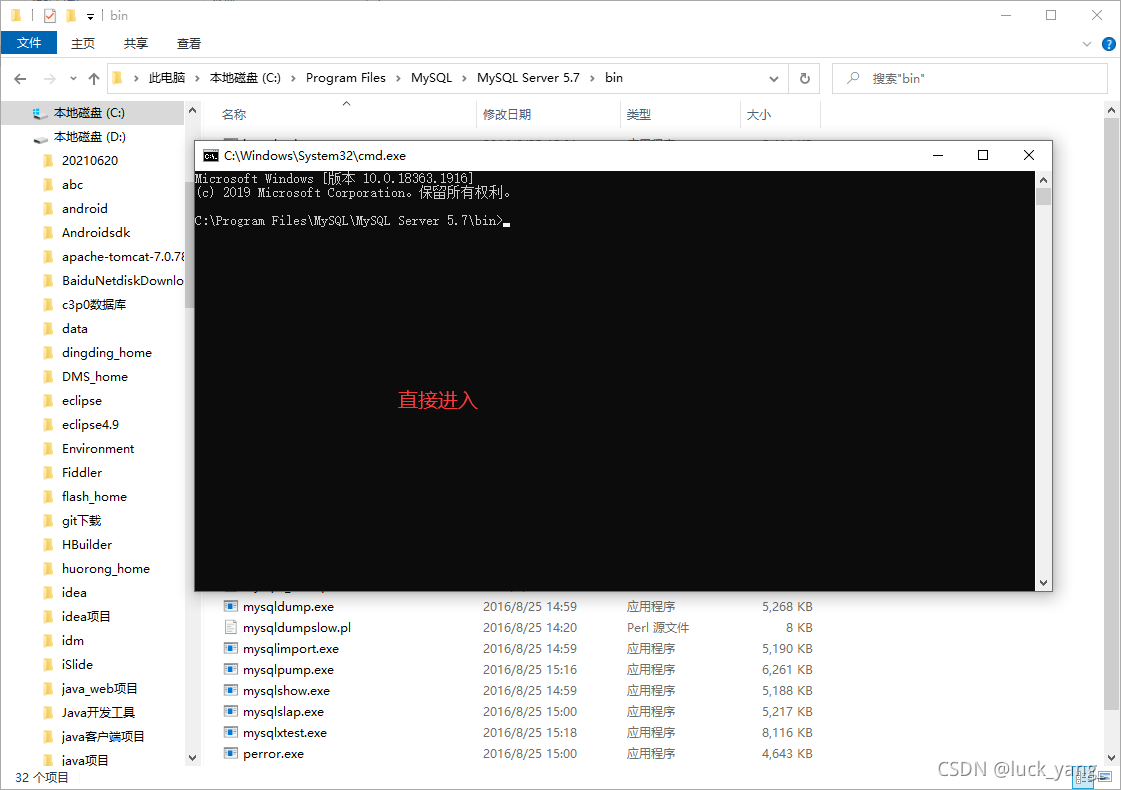The height and width of the screenshot is (790, 1121).
Task: Open the java_web项目 folder in tree
Action: pos(99,688)
